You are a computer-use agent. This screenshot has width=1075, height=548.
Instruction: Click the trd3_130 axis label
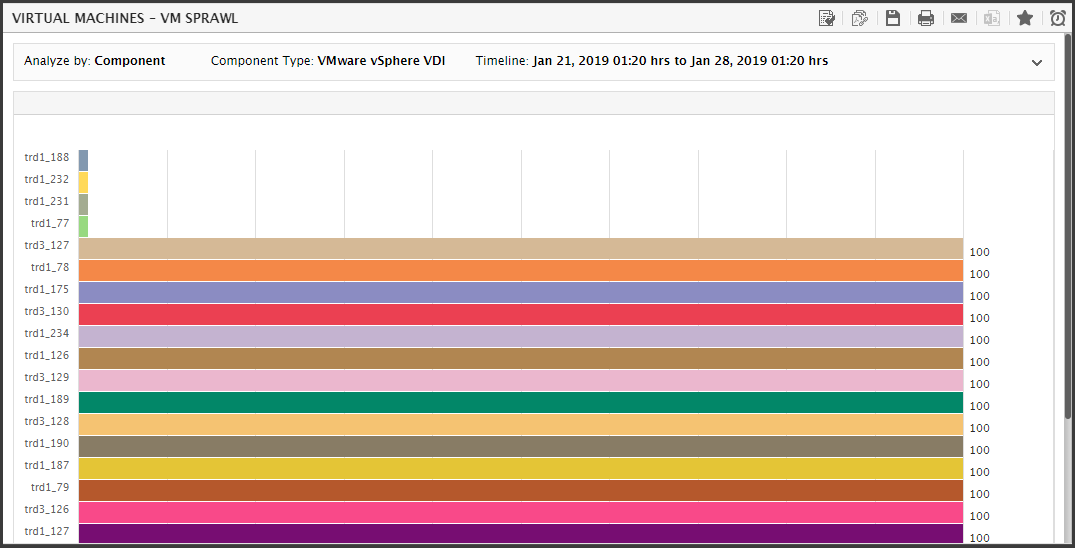(46, 312)
